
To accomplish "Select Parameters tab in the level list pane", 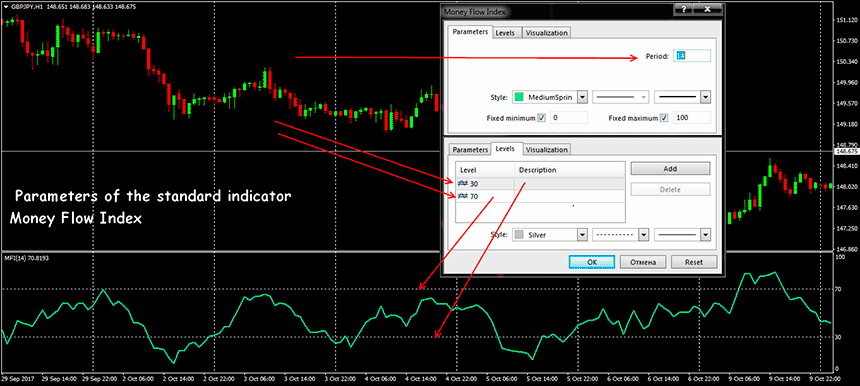I will (469, 150).
